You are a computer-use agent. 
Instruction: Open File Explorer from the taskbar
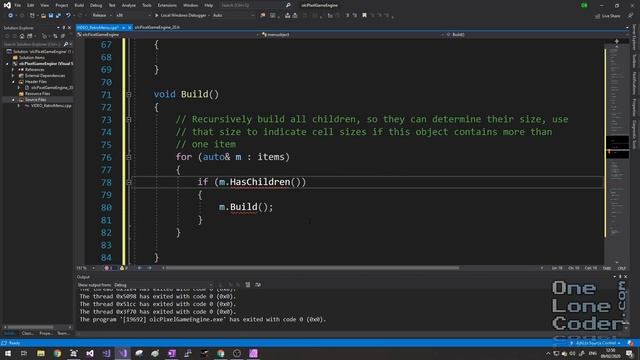point(41,353)
